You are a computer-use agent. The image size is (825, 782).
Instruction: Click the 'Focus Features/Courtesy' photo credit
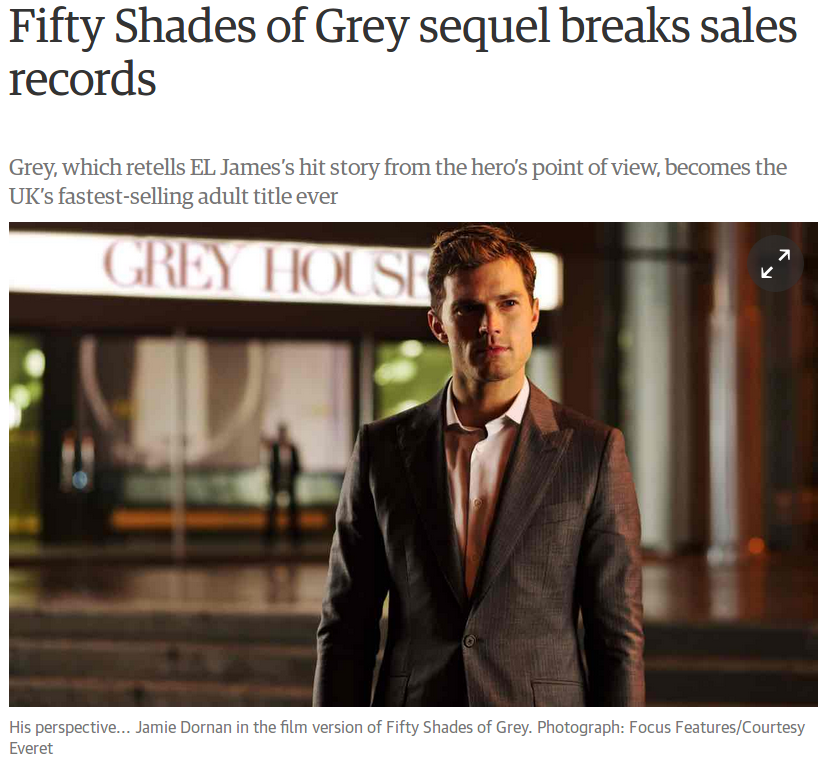pyautogui.click(x=717, y=727)
